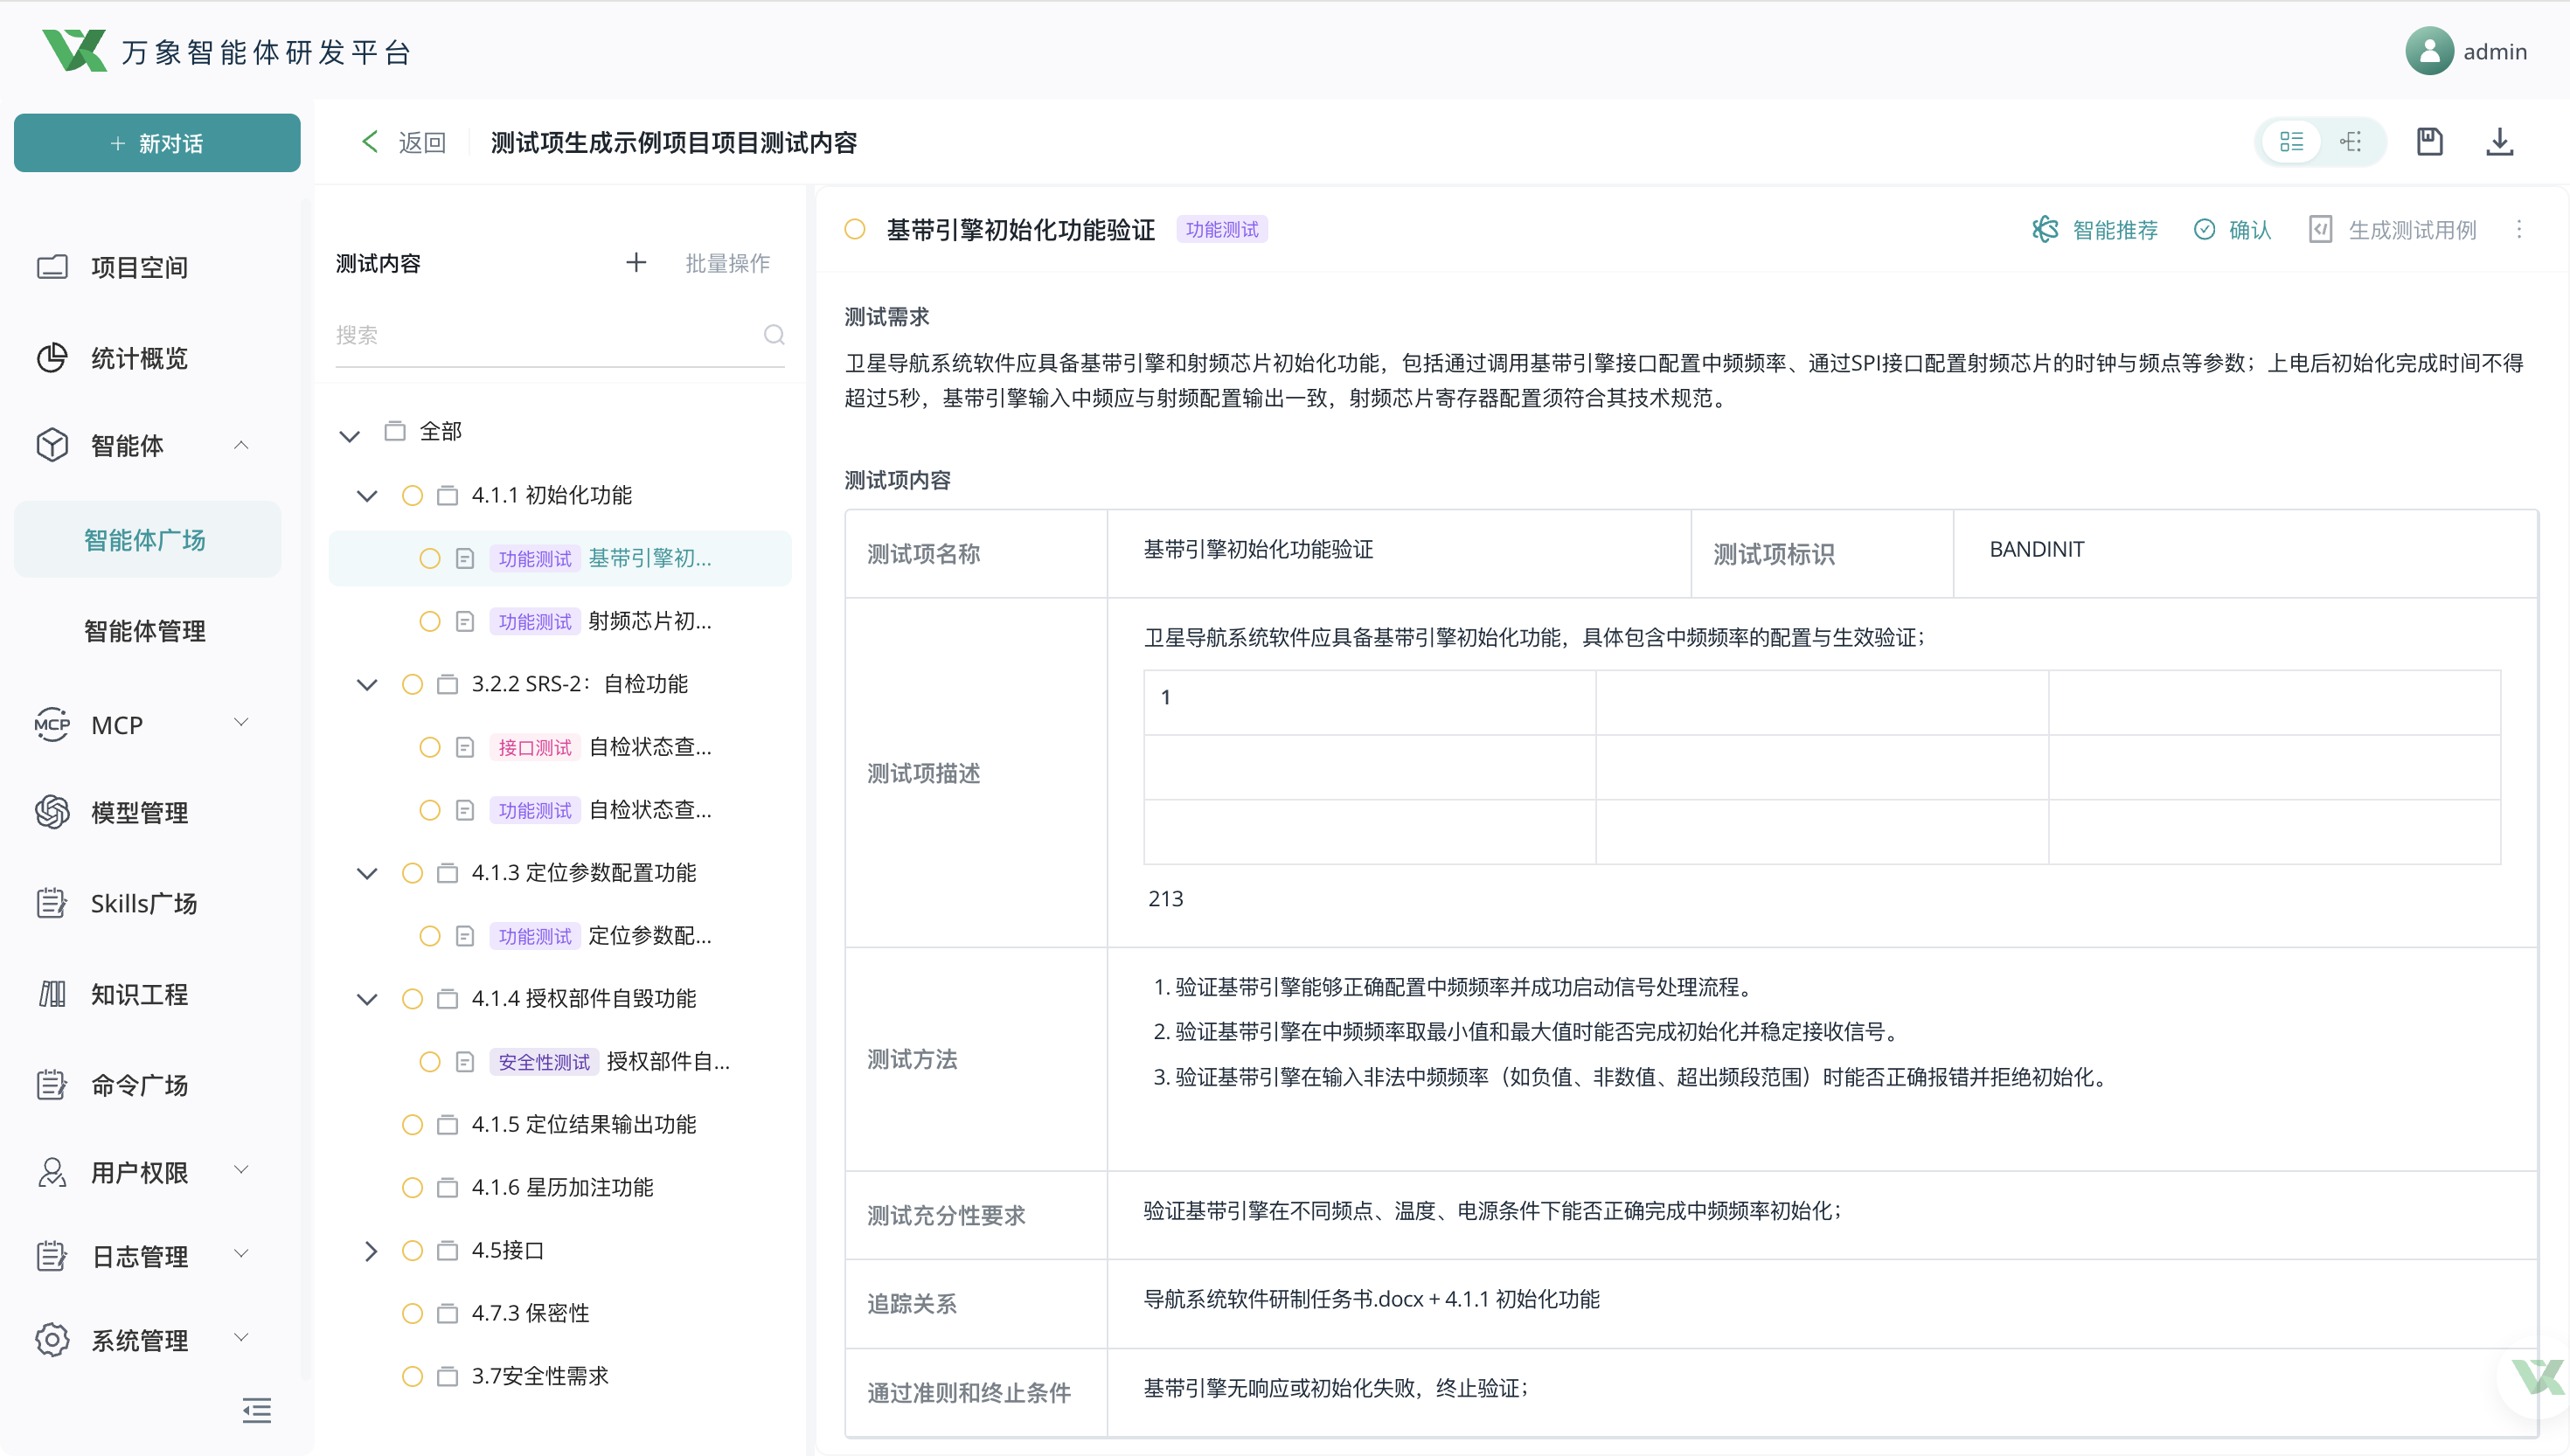The width and height of the screenshot is (2570, 1456).
Task: Click the back arrow beside 返回
Action: [x=370, y=142]
